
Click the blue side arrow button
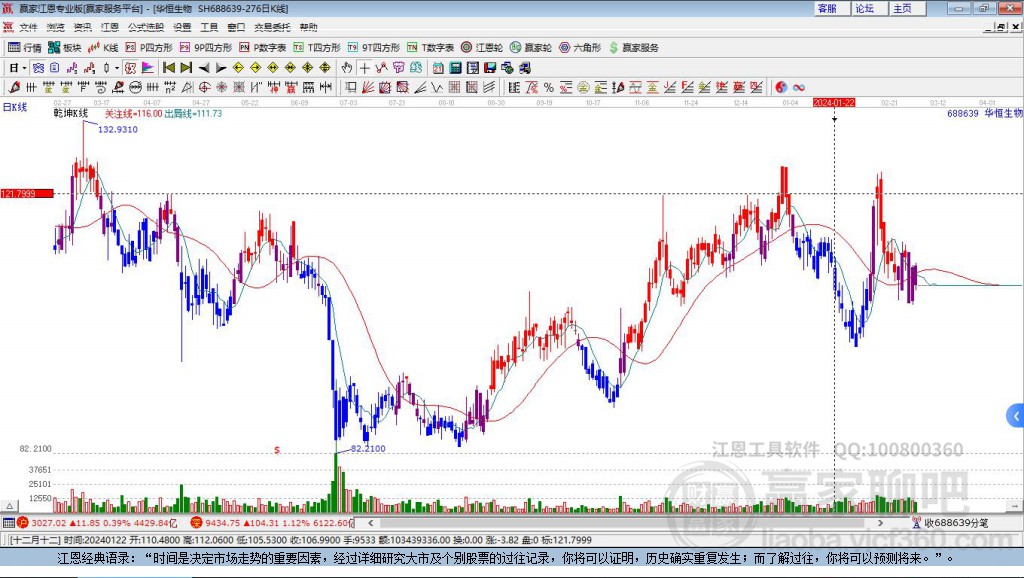(x=1015, y=415)
